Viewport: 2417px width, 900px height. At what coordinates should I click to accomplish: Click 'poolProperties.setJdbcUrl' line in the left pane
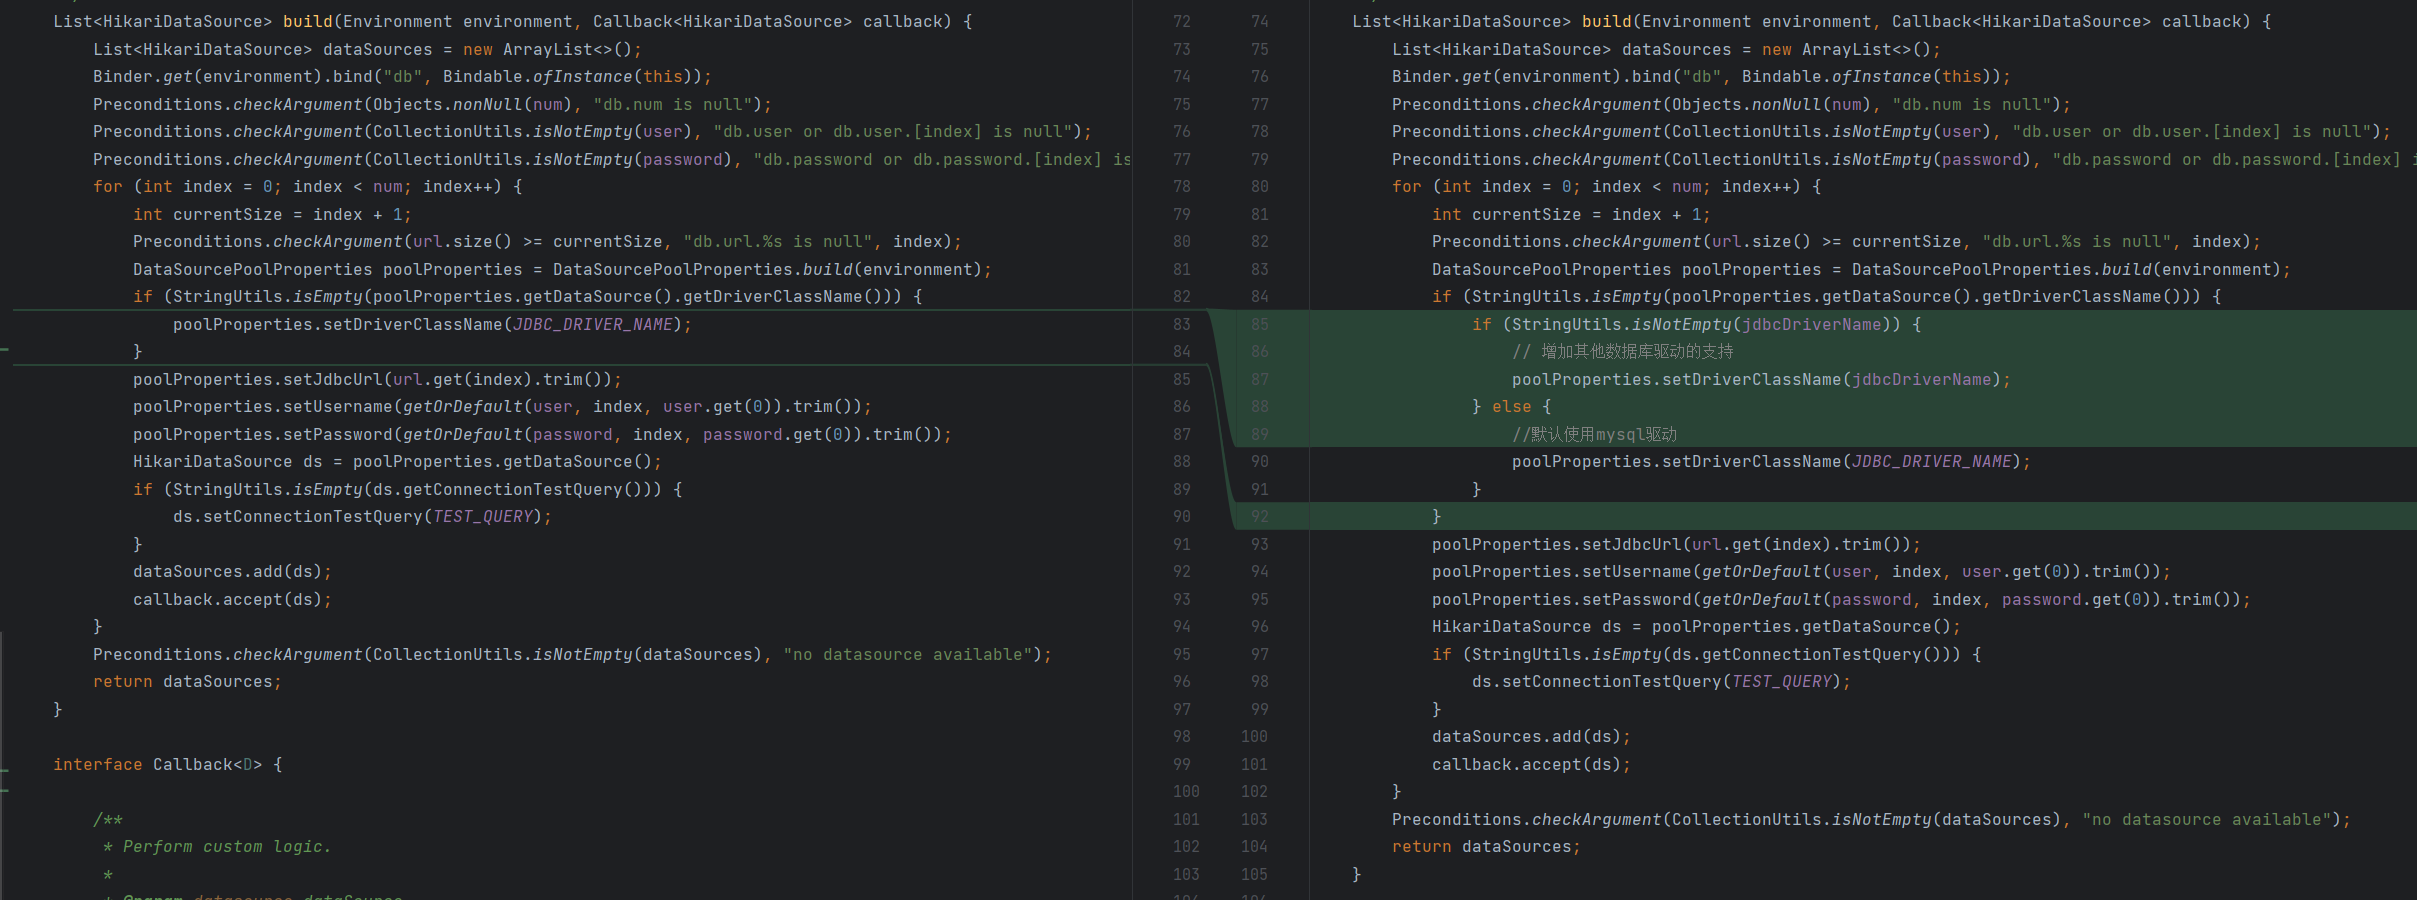(377, 379)
